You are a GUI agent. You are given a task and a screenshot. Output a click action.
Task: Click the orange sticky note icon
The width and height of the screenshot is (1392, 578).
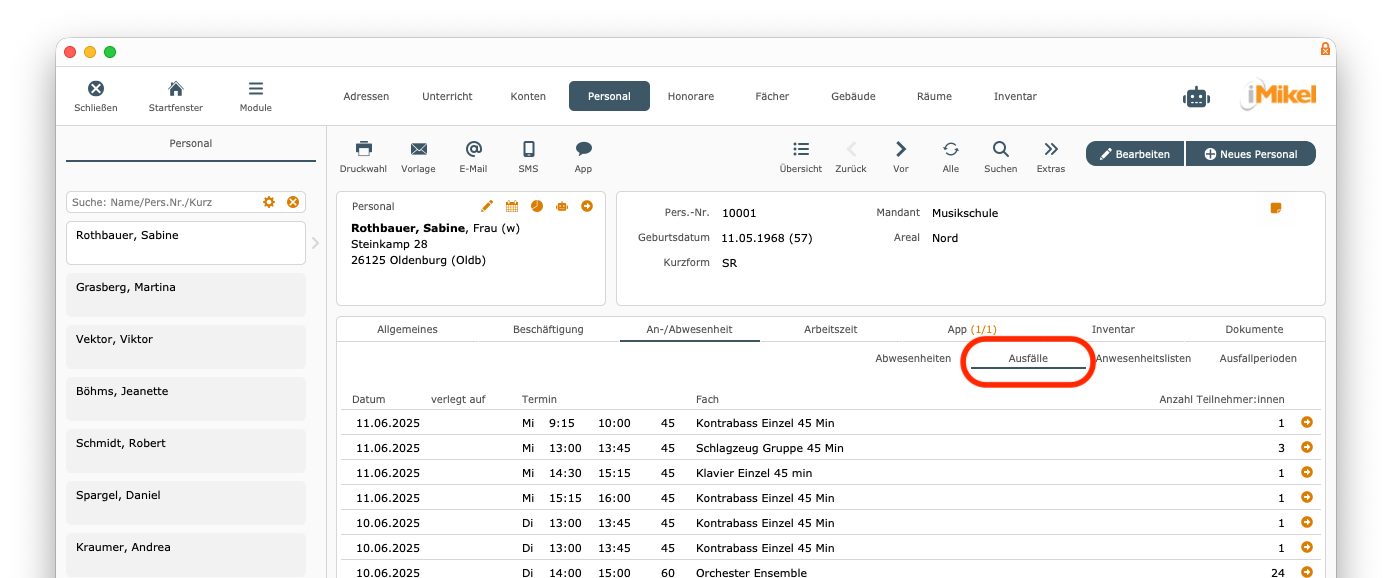1275,208
